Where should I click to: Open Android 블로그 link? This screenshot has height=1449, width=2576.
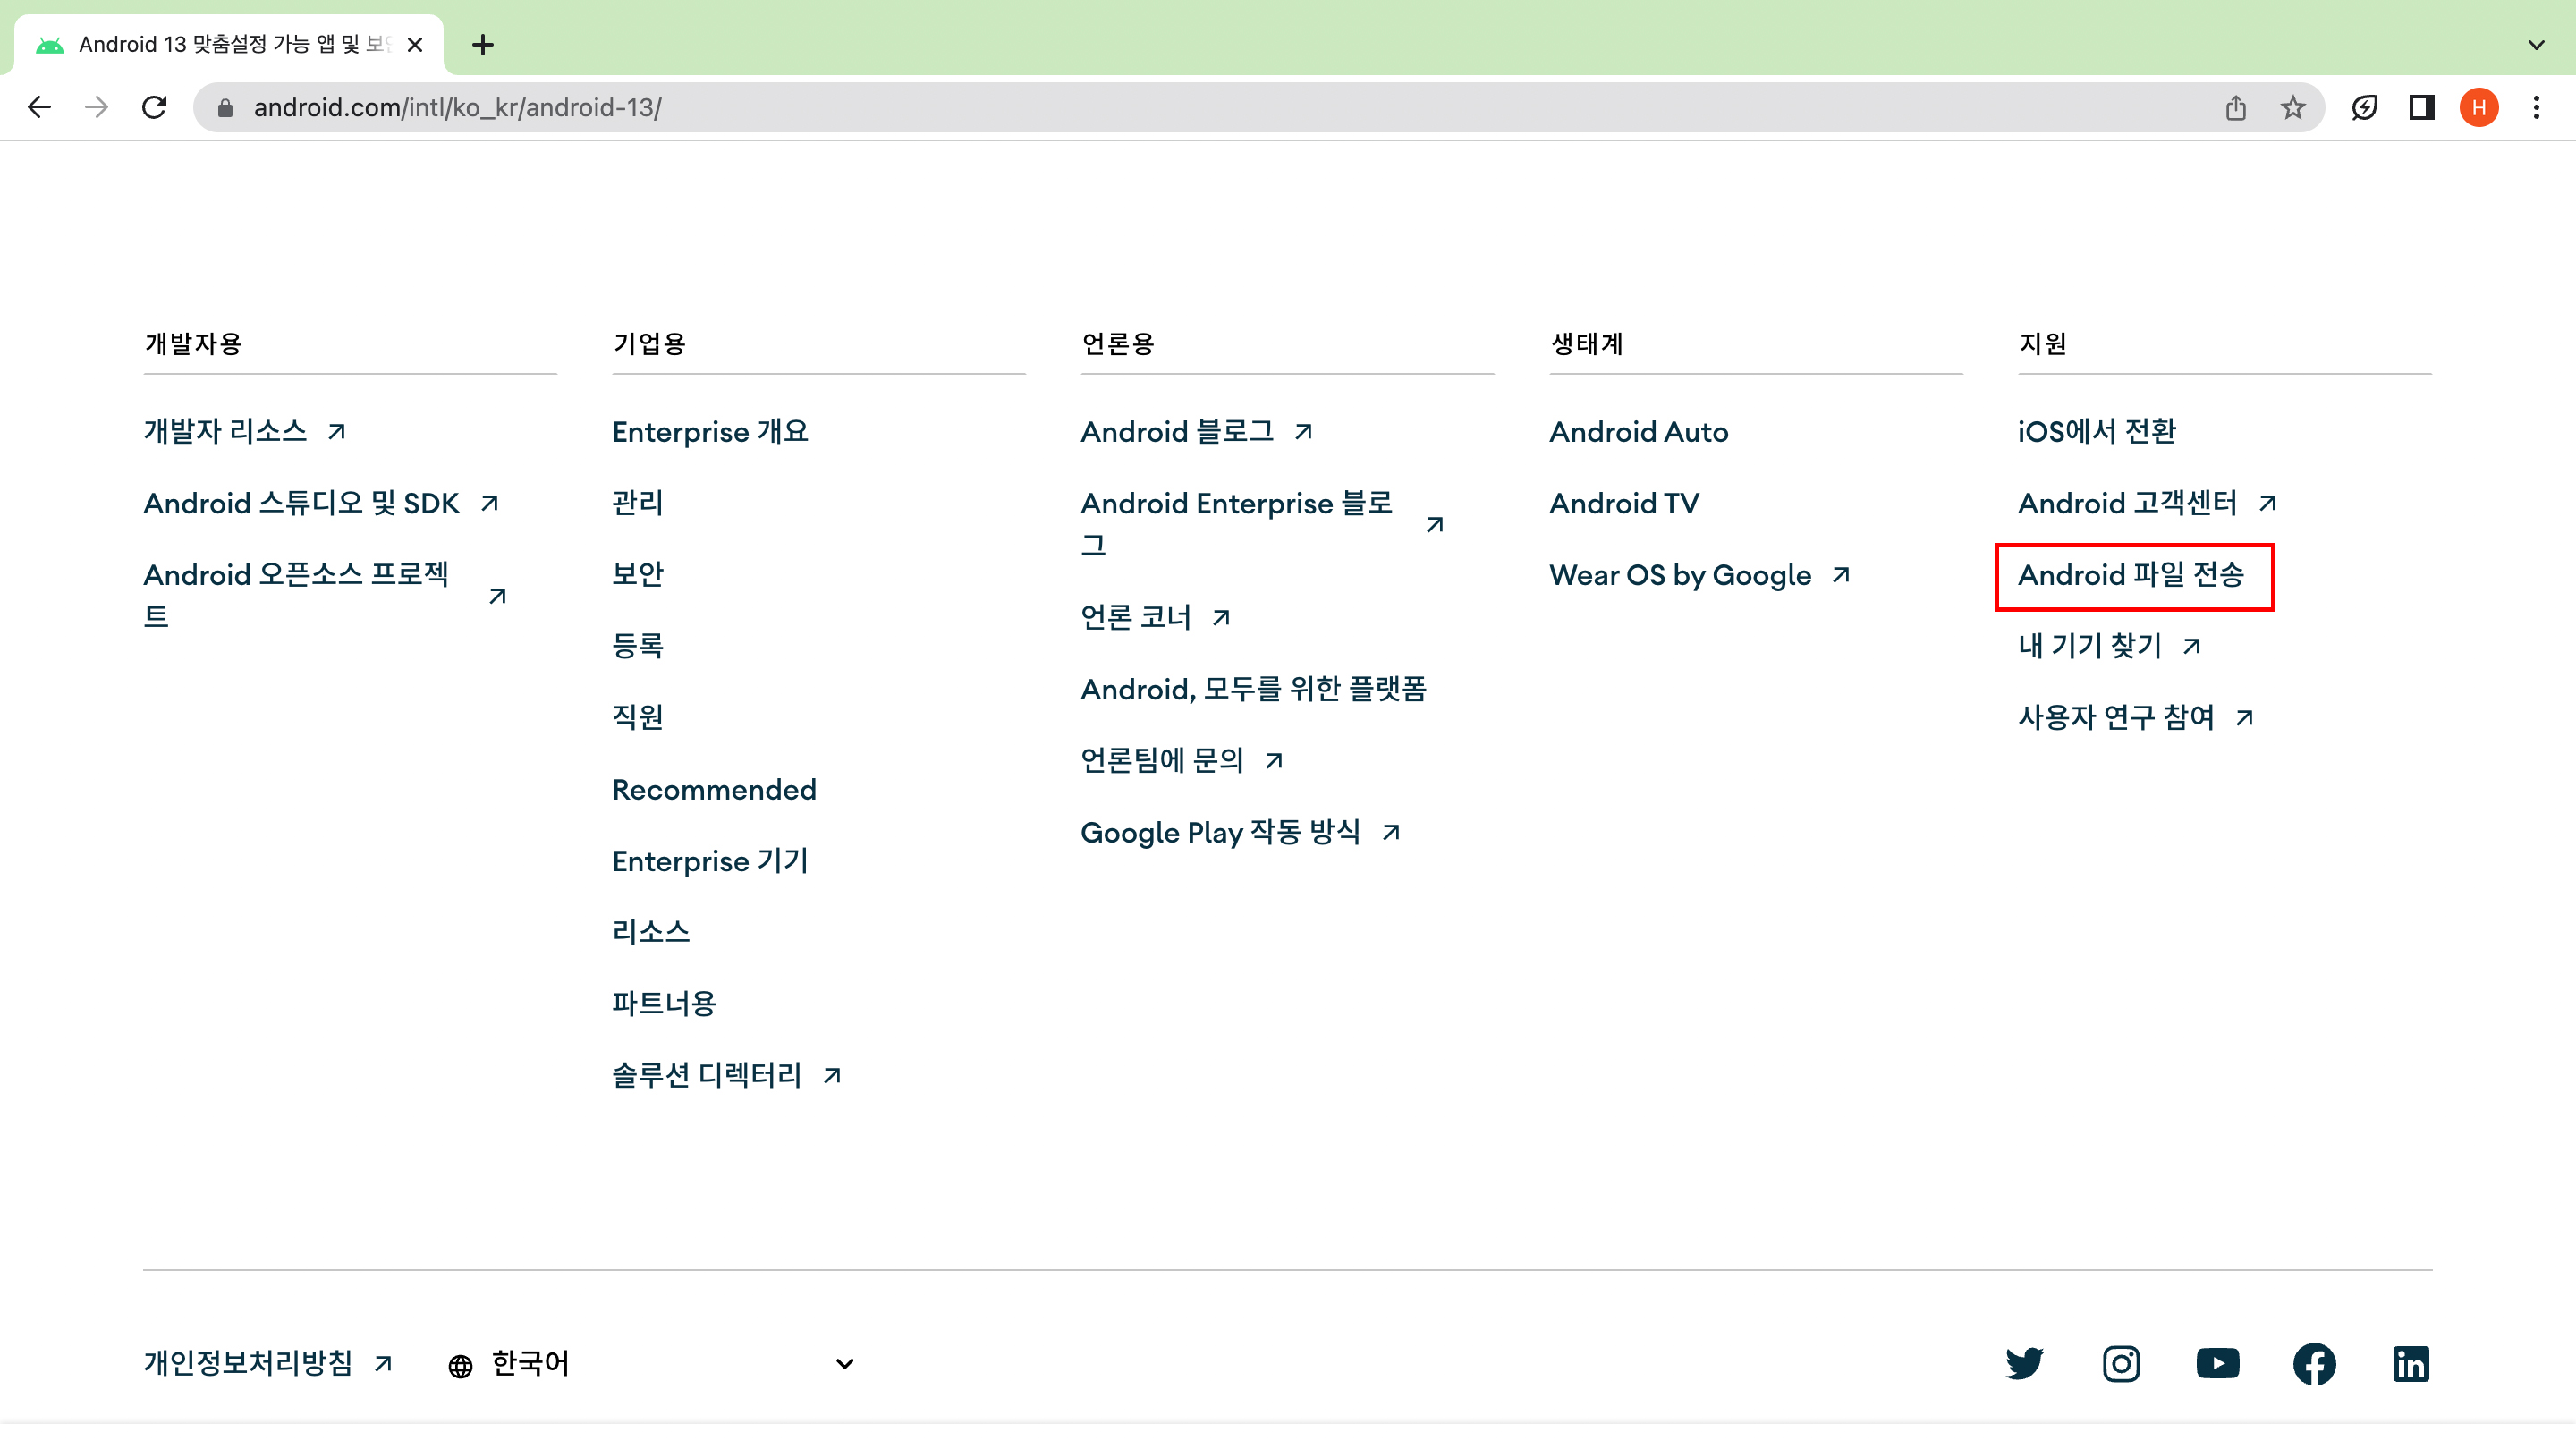click(1197, 431)
